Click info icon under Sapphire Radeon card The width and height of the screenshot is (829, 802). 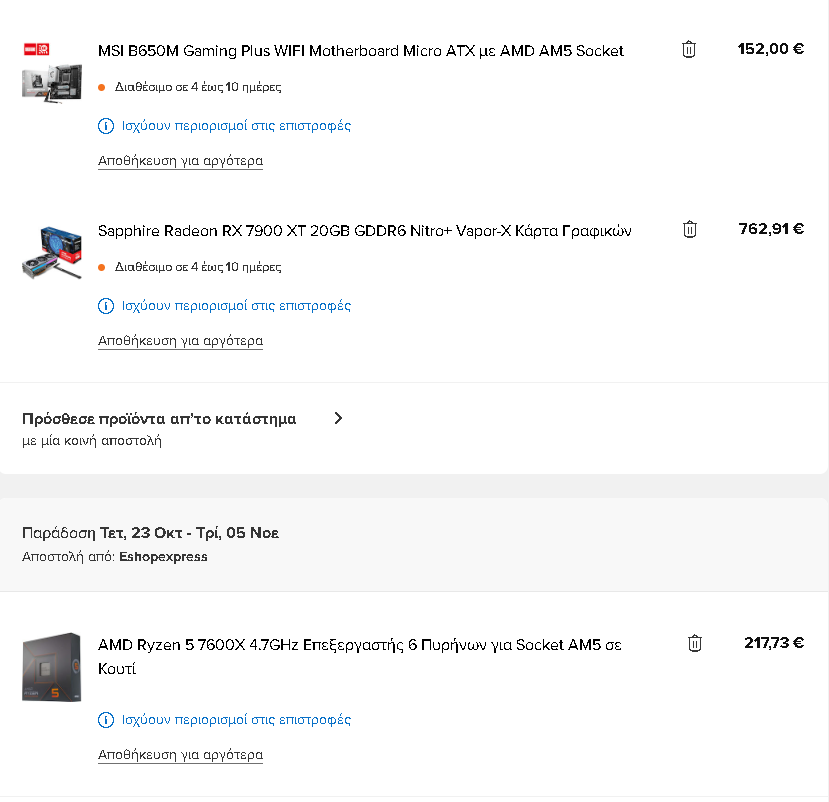point(106,306)
